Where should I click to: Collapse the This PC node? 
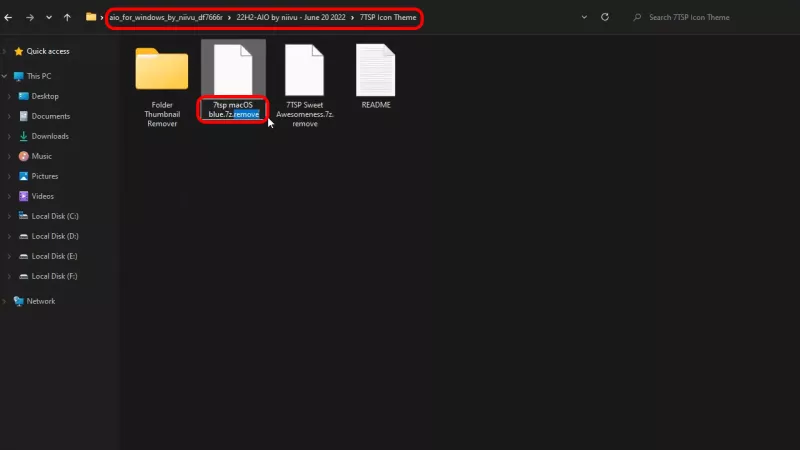pyautogui.click(x=5, y=76)
